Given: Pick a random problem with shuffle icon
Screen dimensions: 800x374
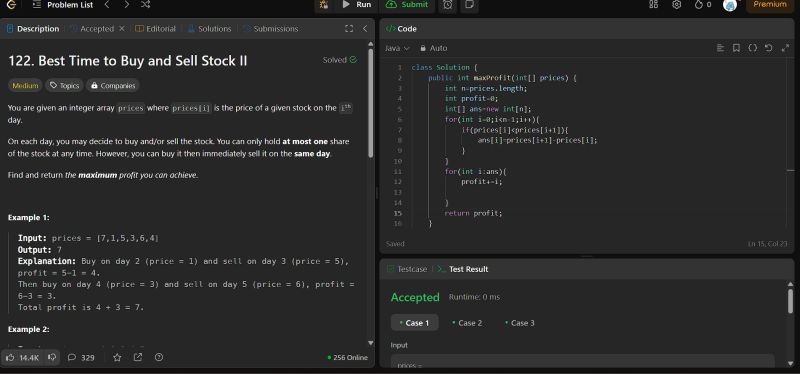Looking at the screenshot, I should [145, 5].
